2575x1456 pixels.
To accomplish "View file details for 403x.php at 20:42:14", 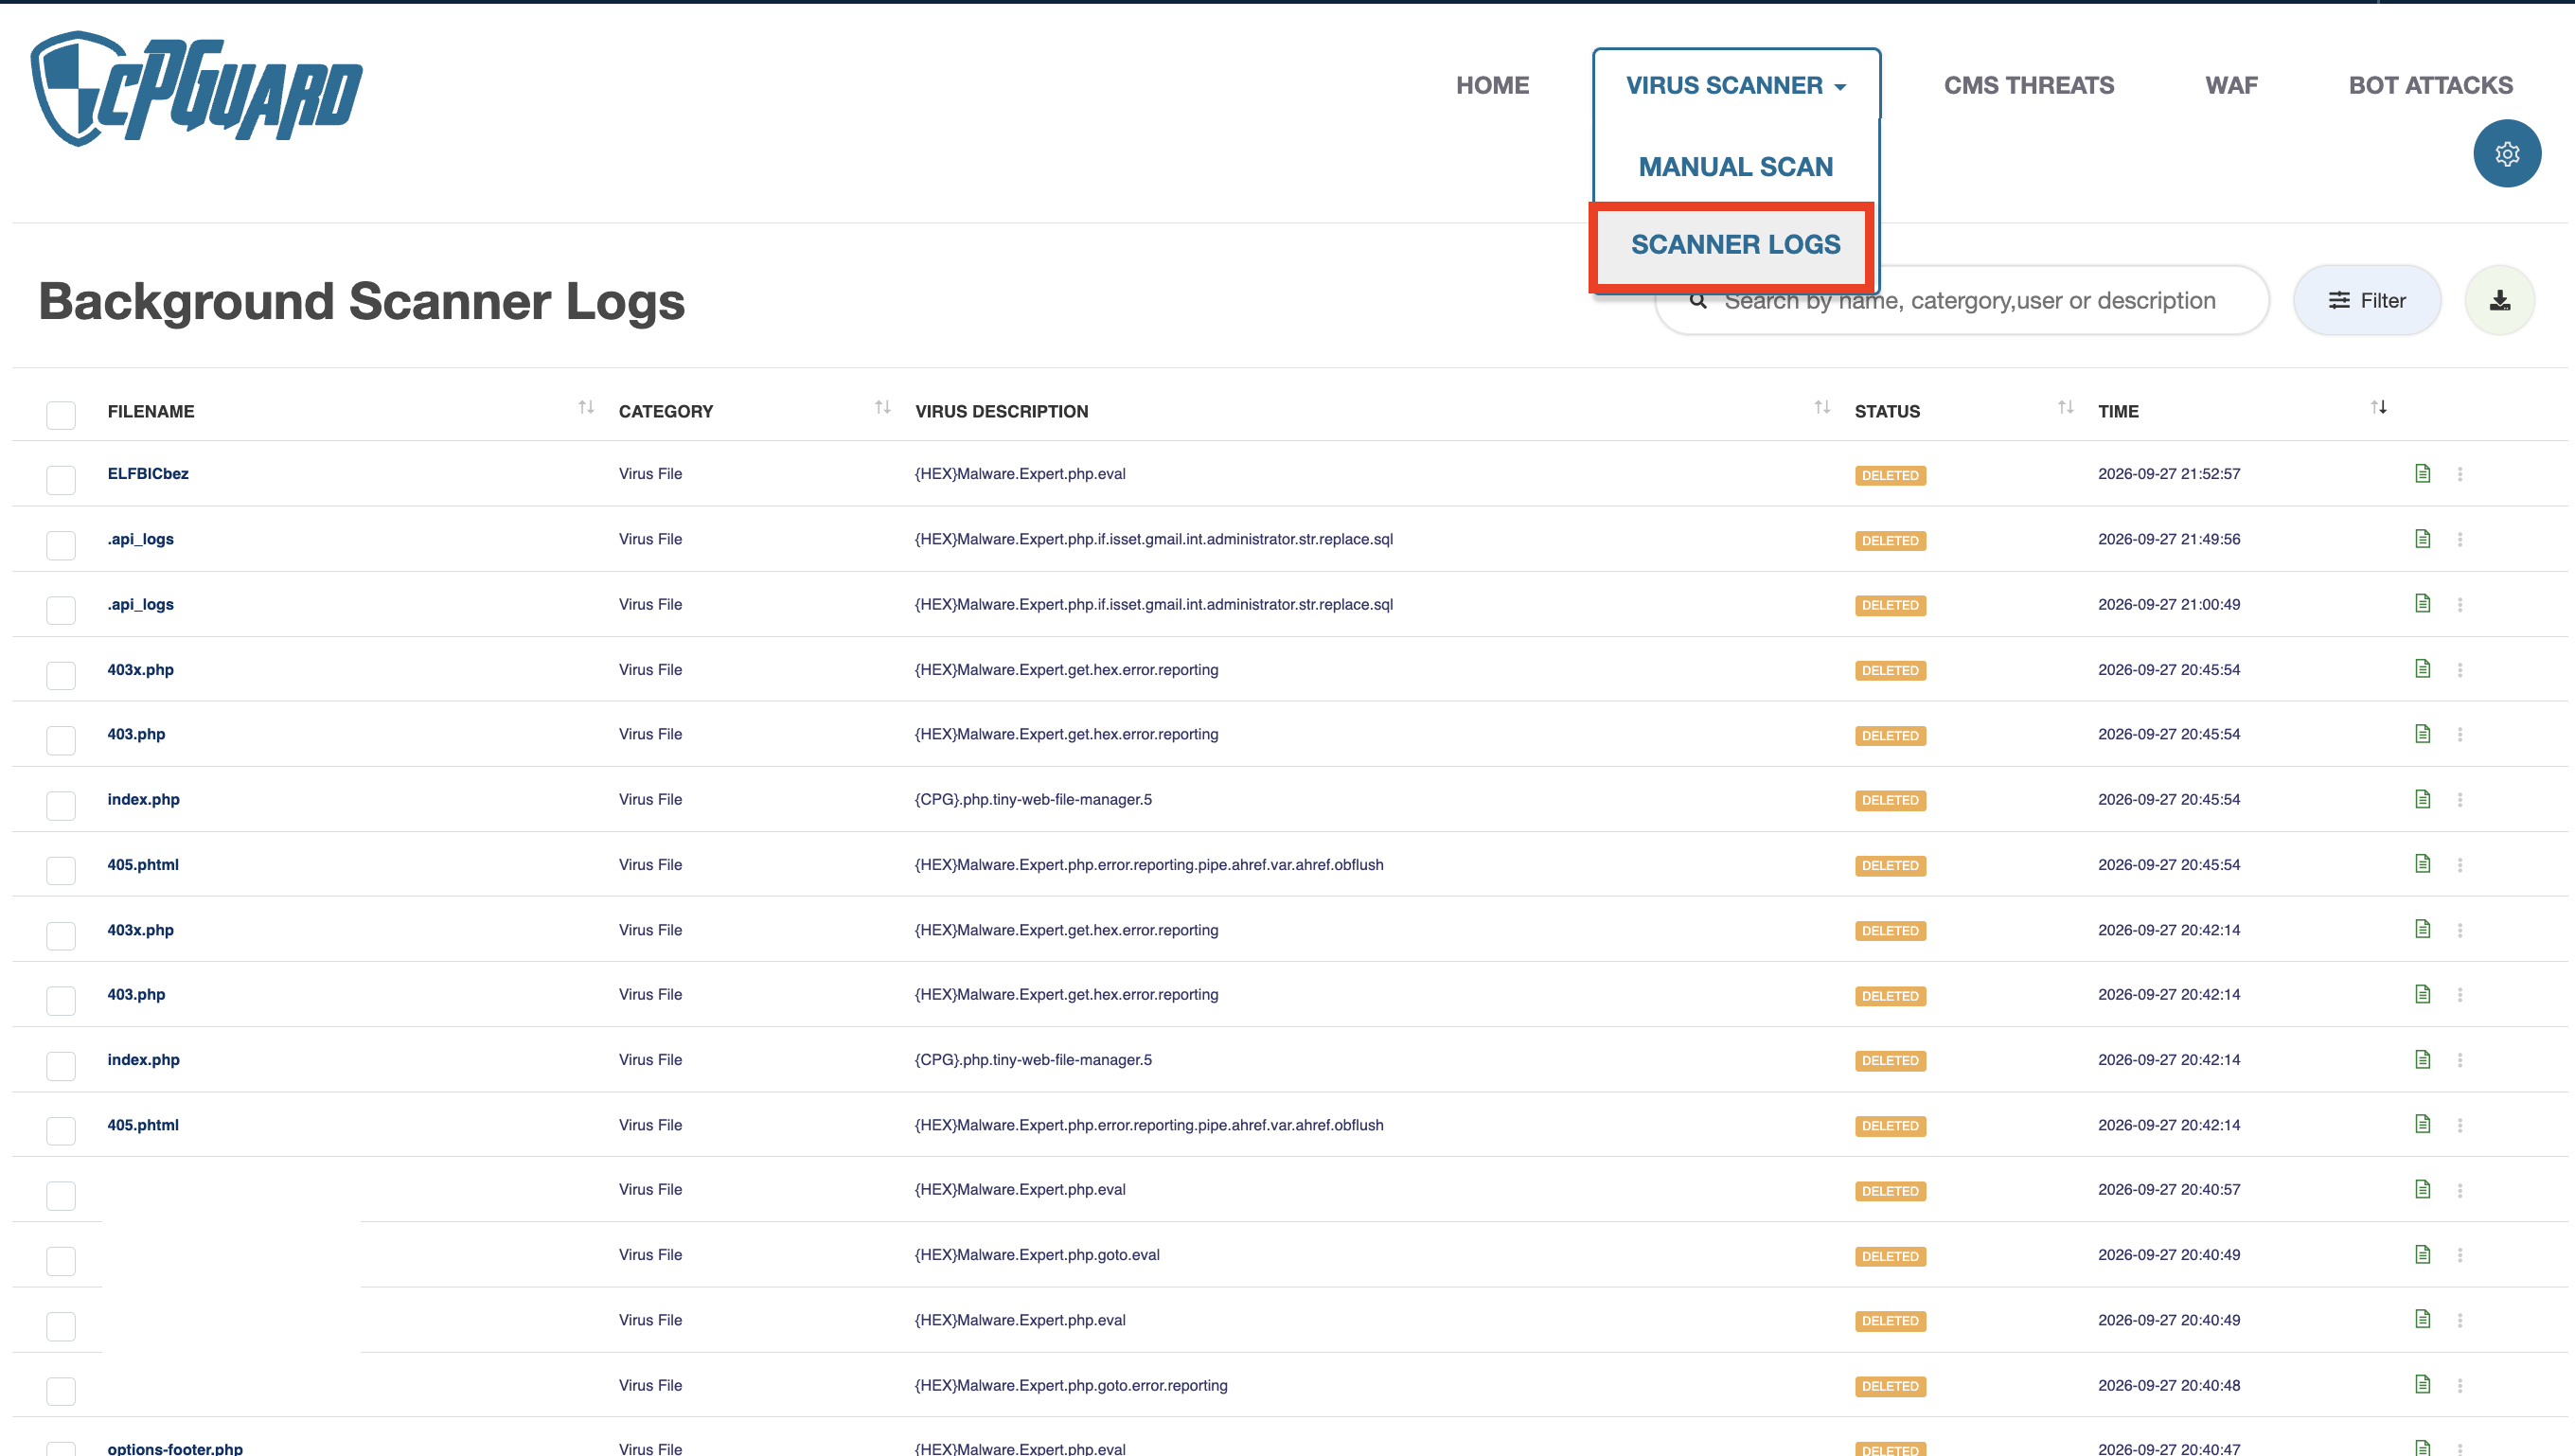I will click(x=2422, y=929).
